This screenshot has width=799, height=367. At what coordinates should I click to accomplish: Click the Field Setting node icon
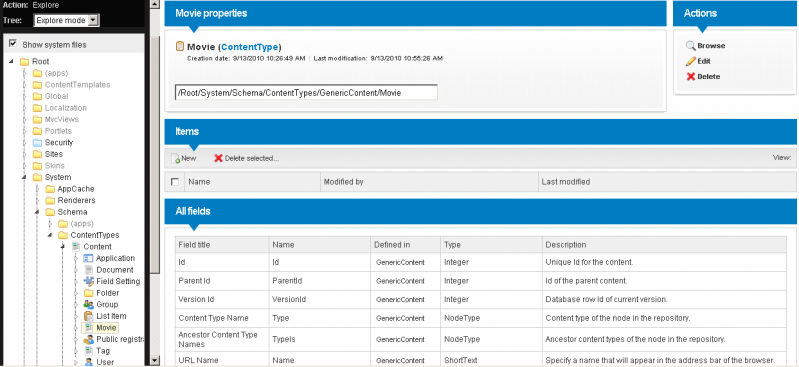coord(88,281)
